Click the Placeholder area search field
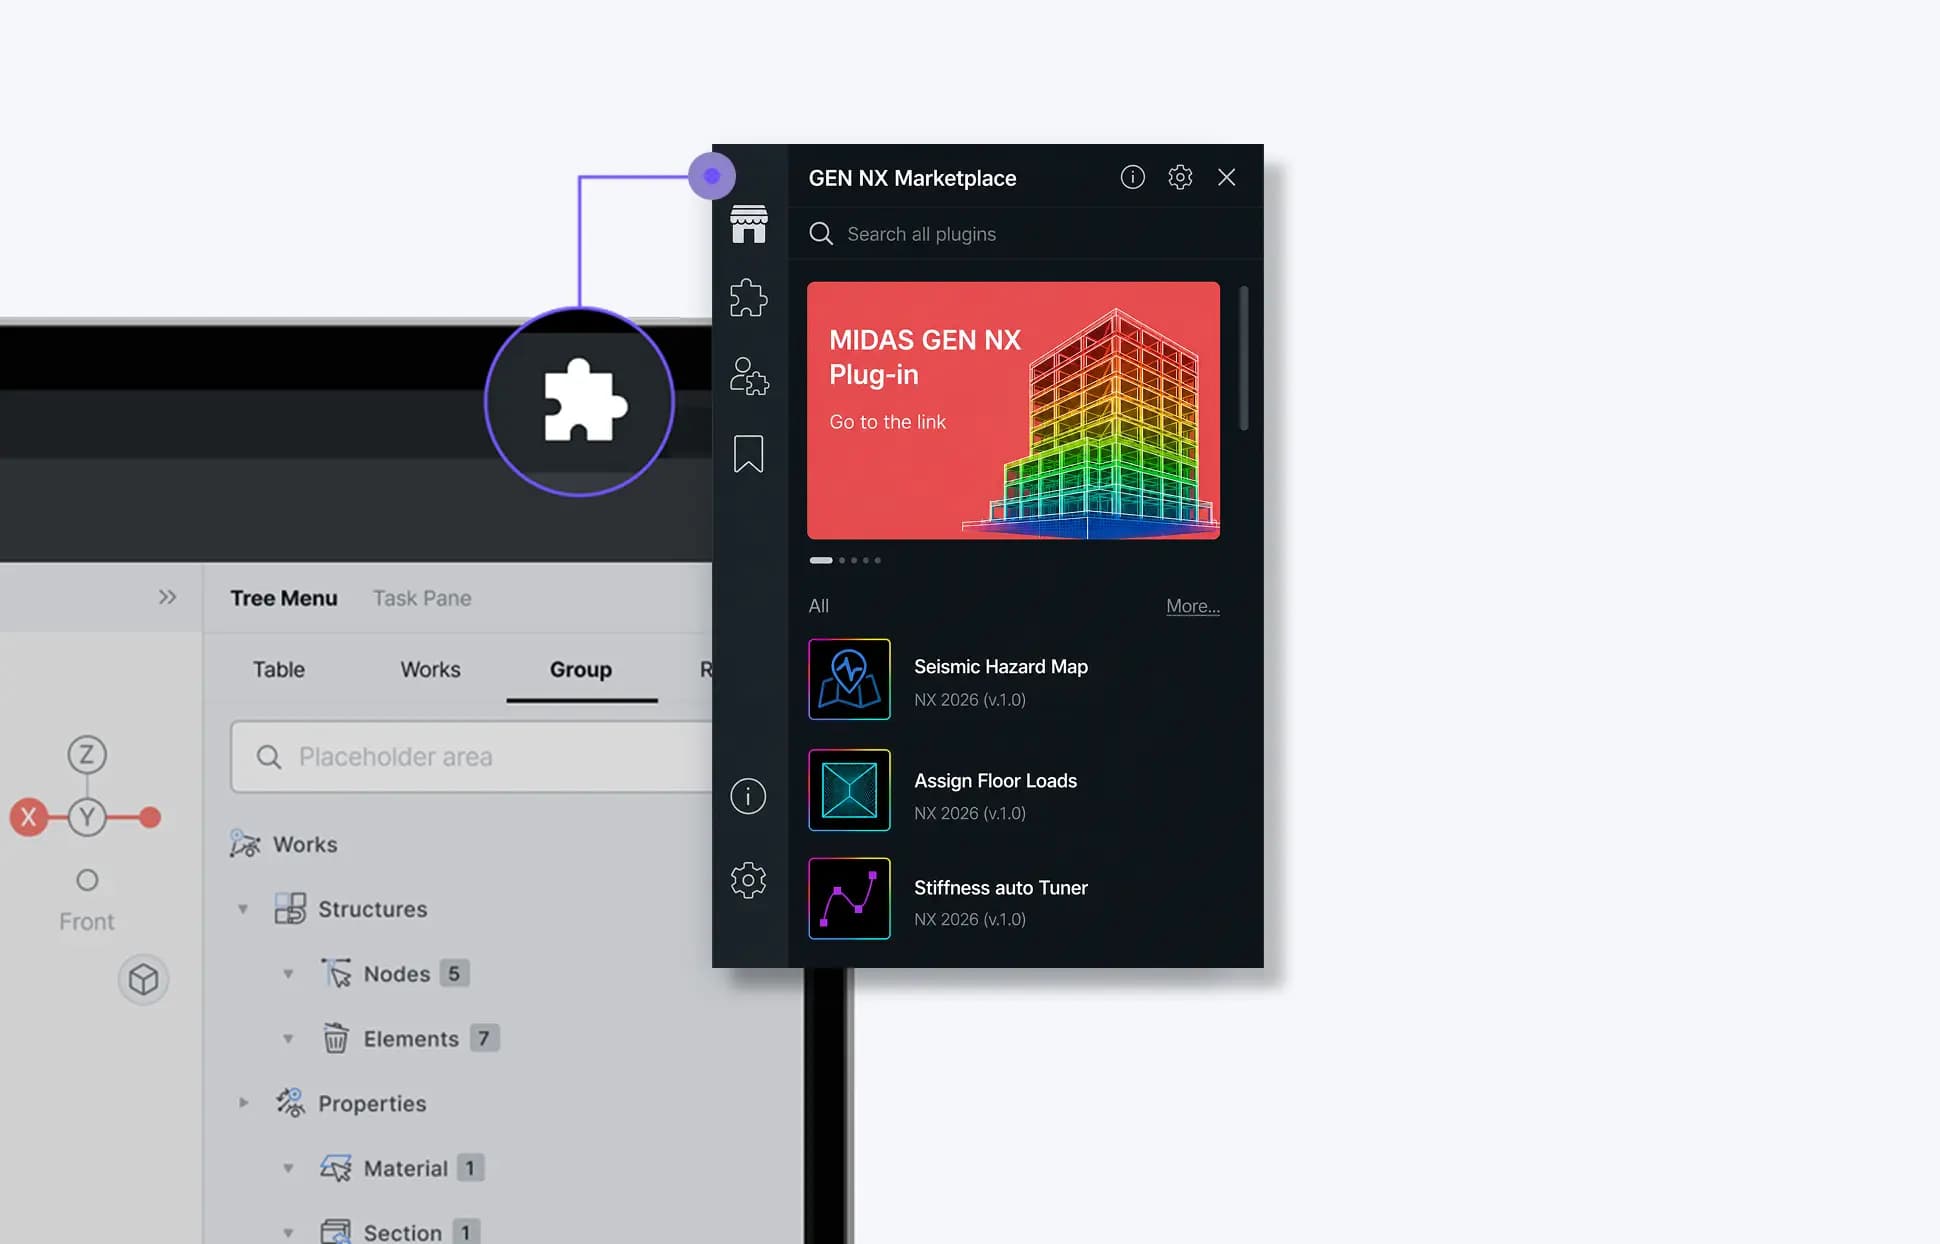The image size is (1940, 1244). 471,757
